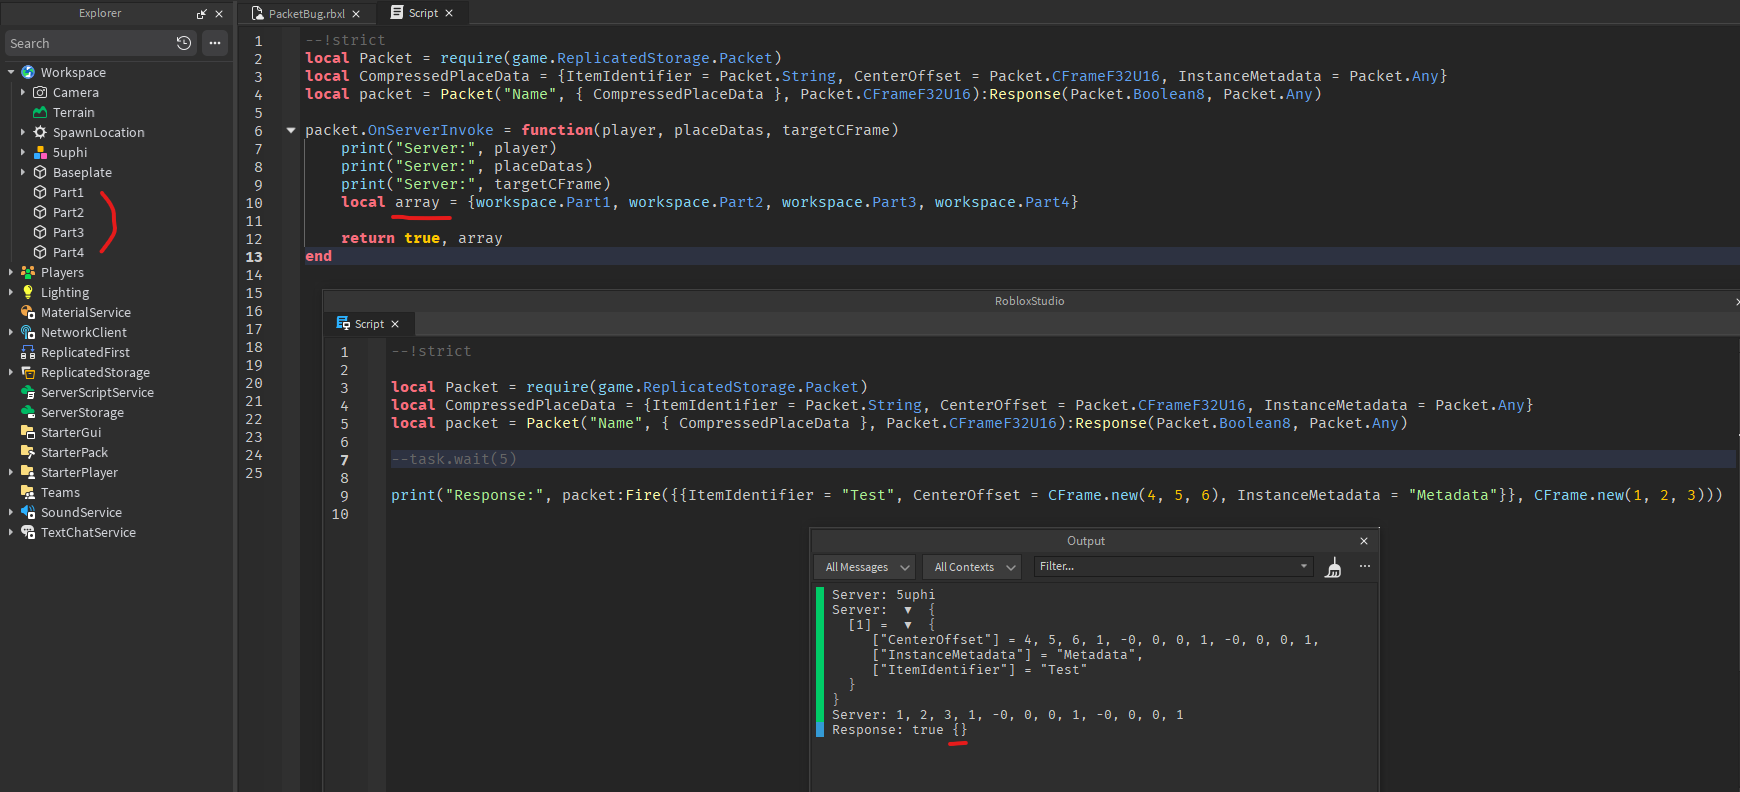Close the Explorer panel
Image resolution: width=1740 pixels, height=792 pixels.
tap(219, 14)
